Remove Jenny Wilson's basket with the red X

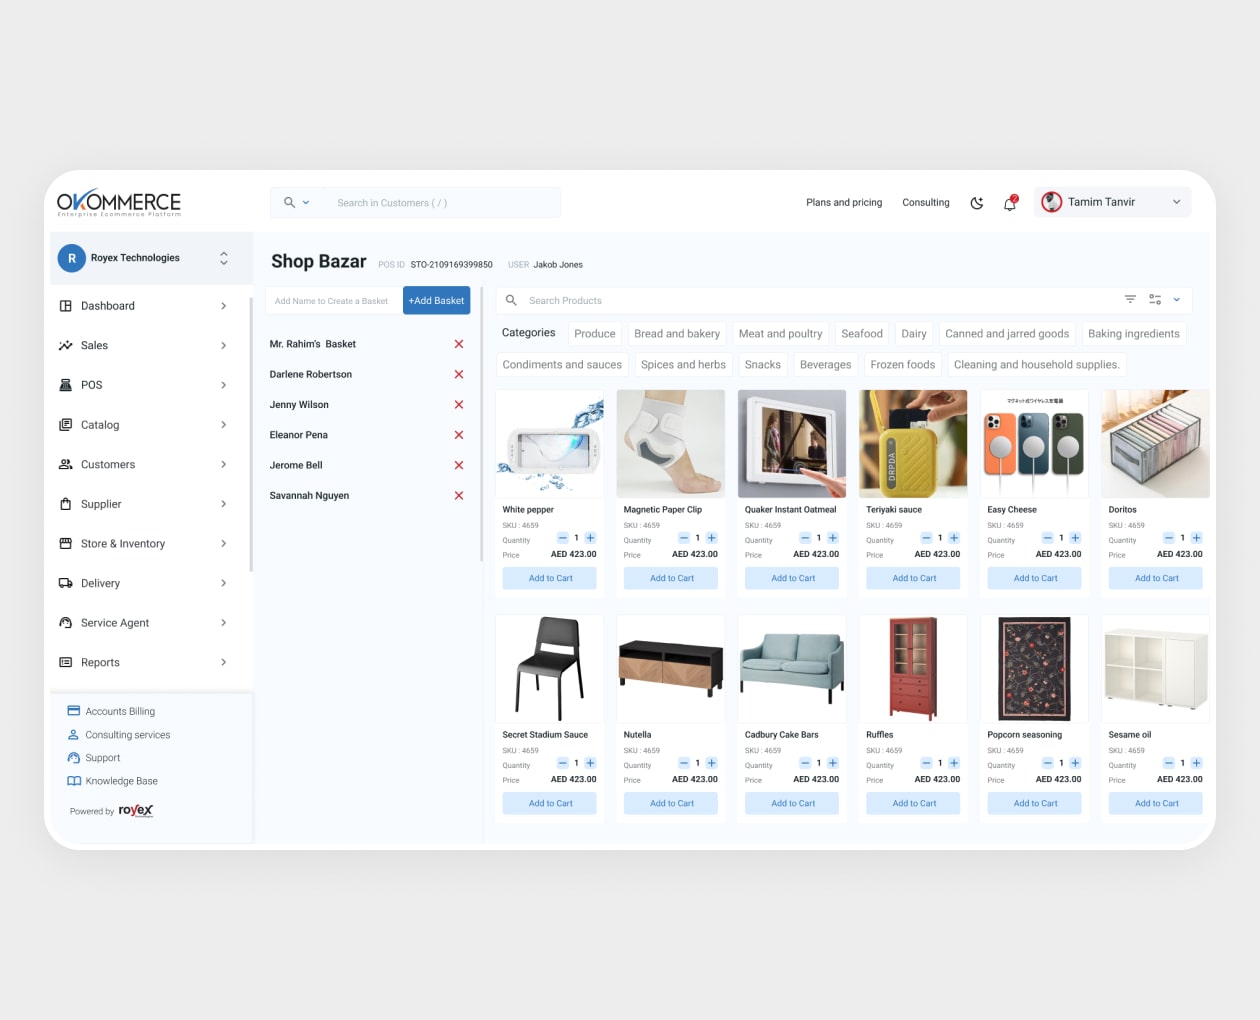tap(458, 405)
